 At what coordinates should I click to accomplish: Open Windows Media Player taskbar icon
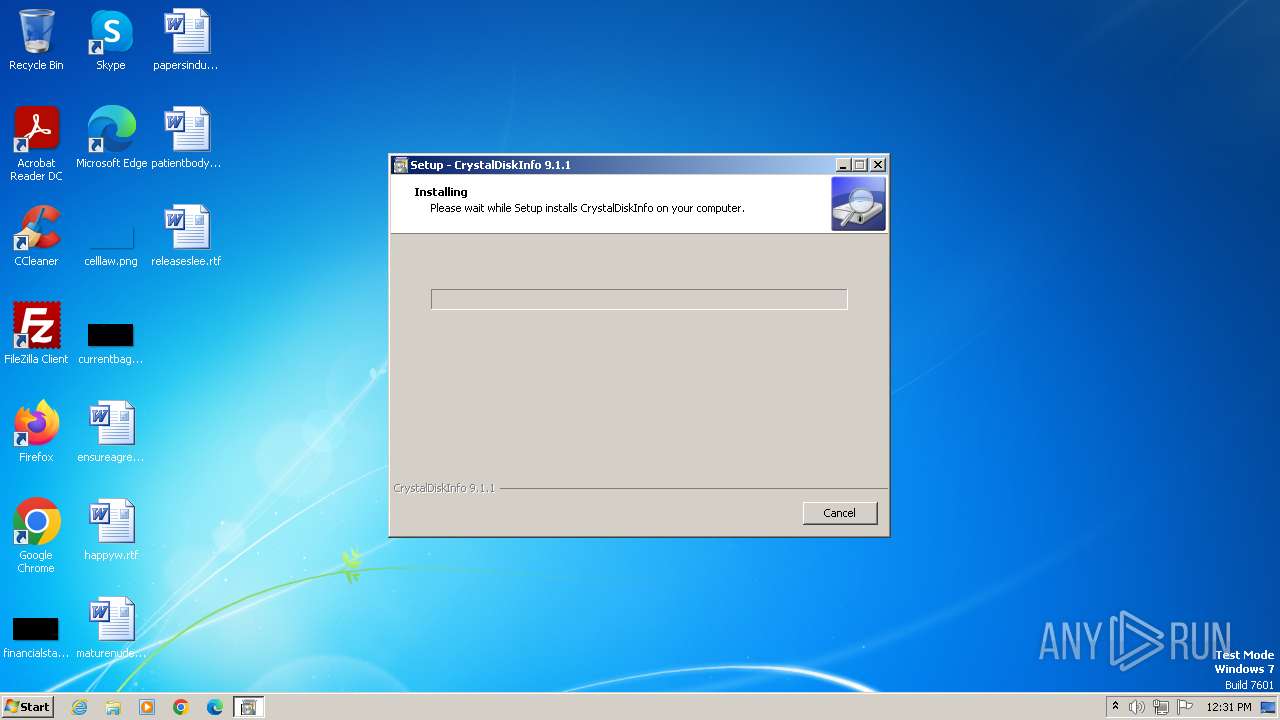tap(147, 707)
